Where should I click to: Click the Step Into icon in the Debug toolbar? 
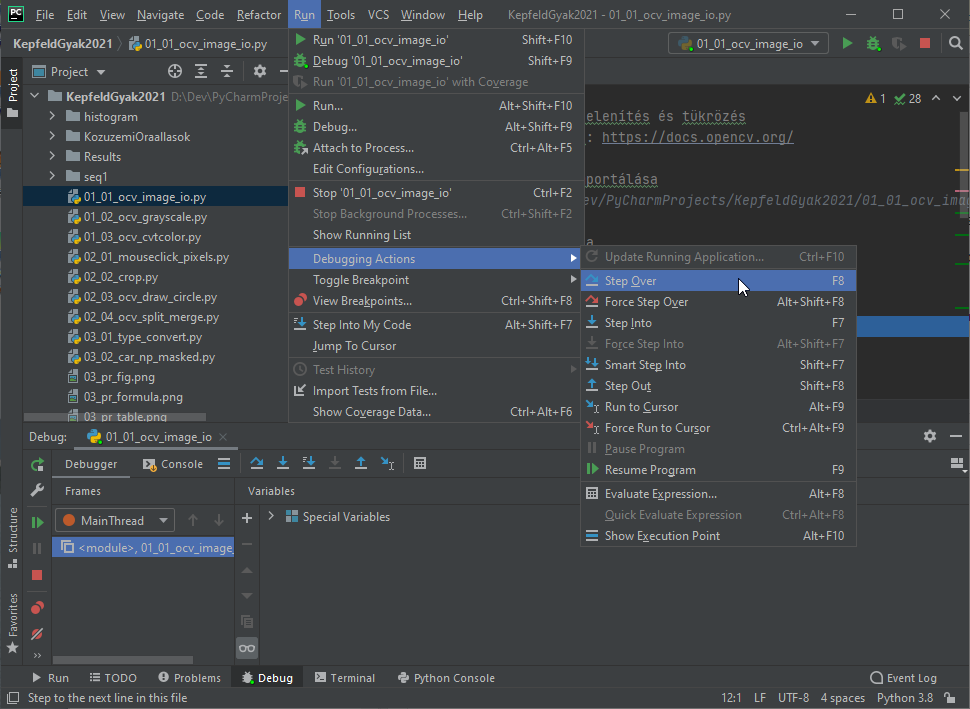click(x=283, y=463)
